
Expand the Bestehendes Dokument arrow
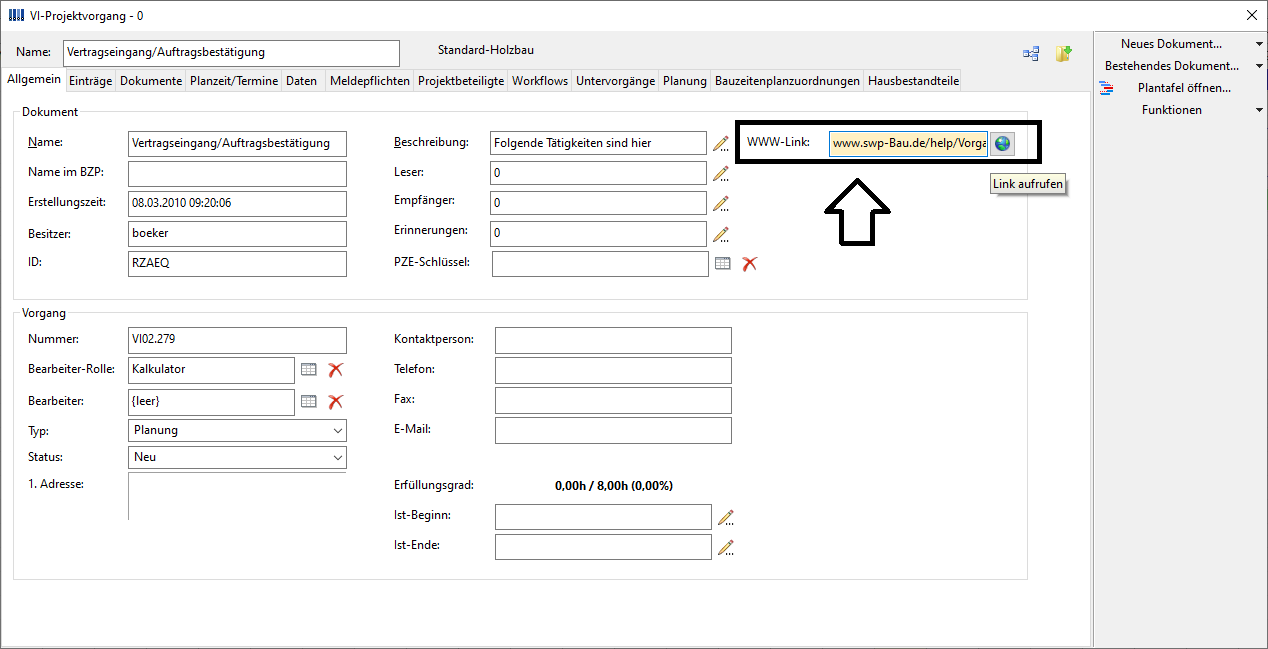pyautogui.click(x=1259, y=66)
